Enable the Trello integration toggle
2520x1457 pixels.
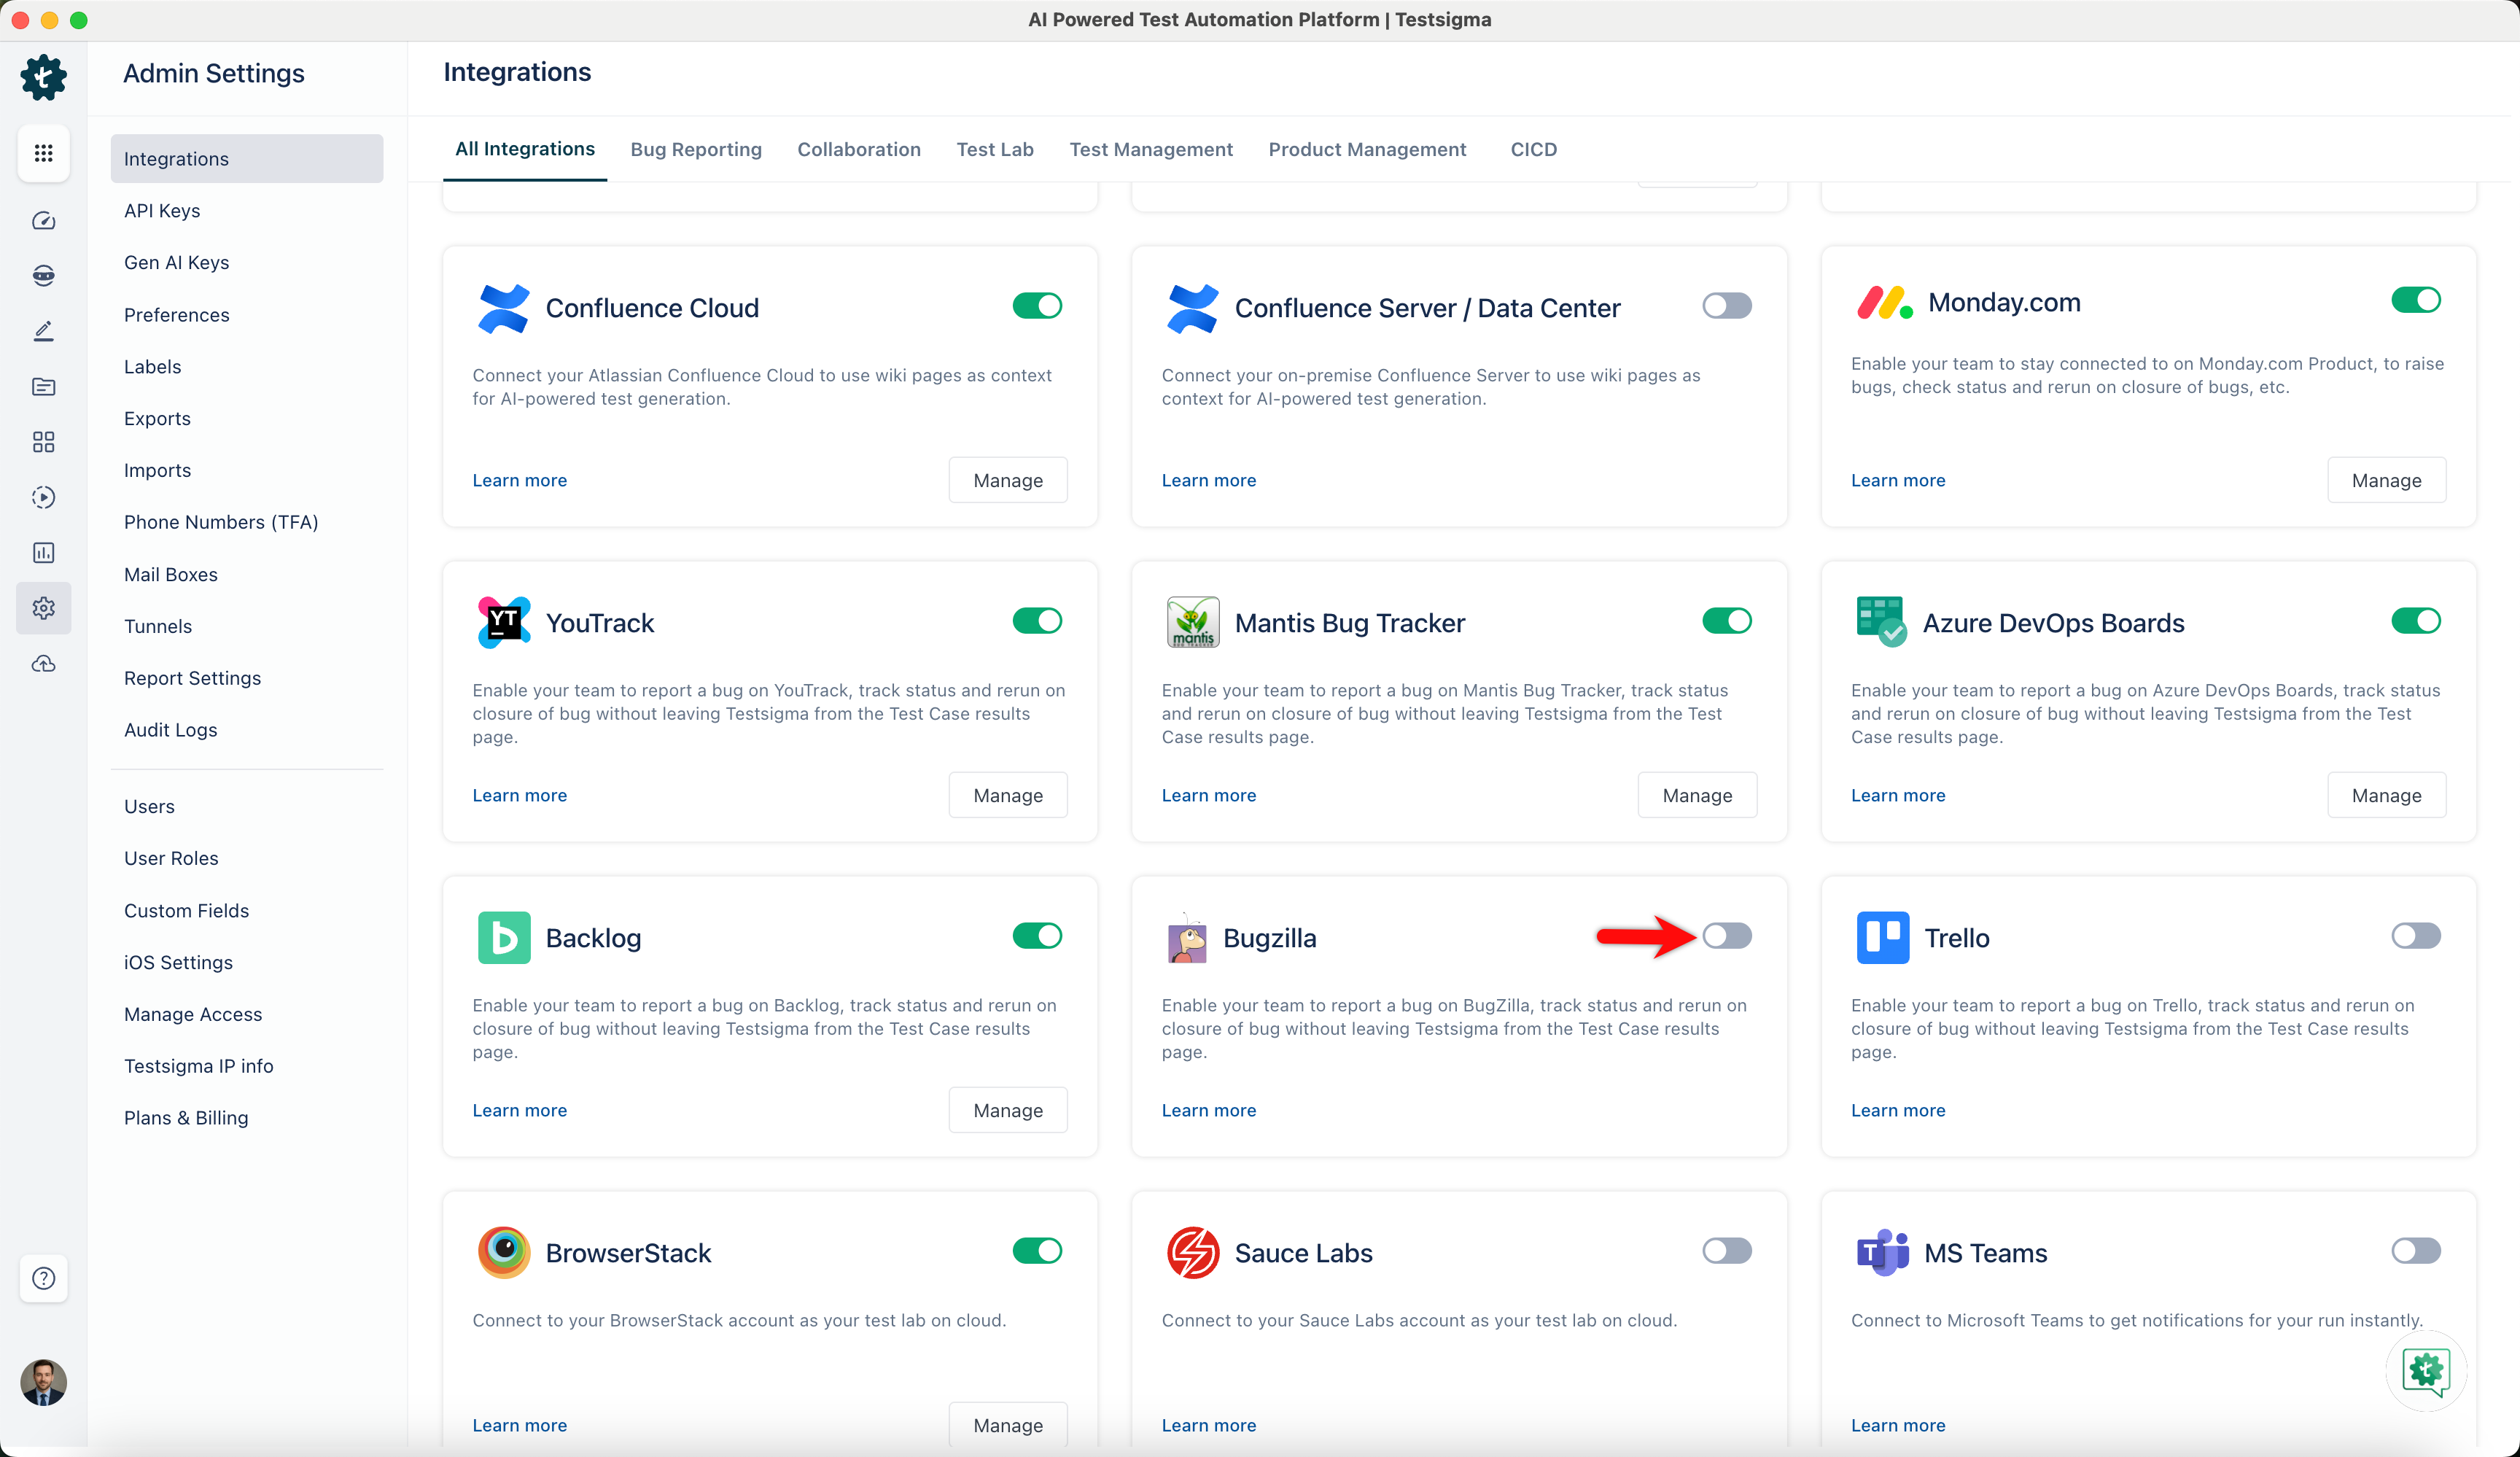click(x=2416, y=936)
